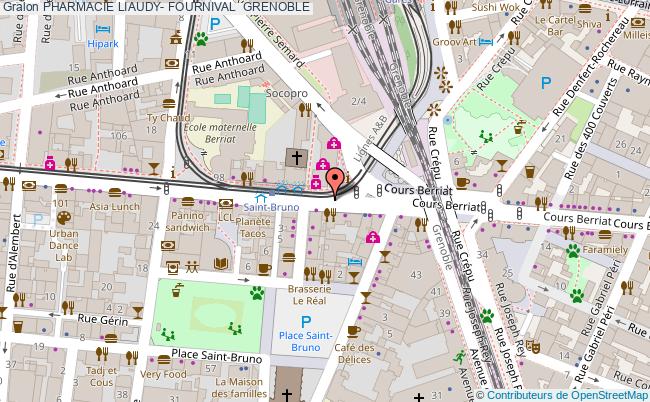
Task: Click the blue Saint-Bruno stop label
Action: tap(271, 207)
